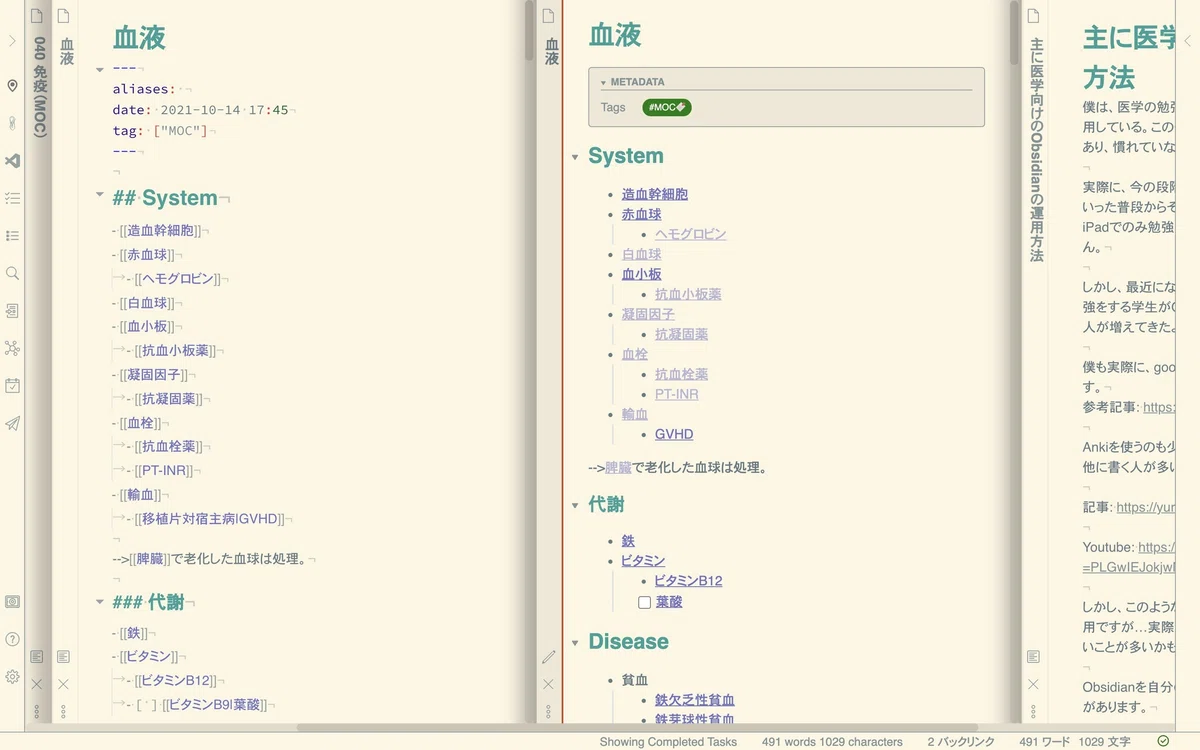Fold the ## System heading in editor
The image size is (1200, 750).
(100, 196)
